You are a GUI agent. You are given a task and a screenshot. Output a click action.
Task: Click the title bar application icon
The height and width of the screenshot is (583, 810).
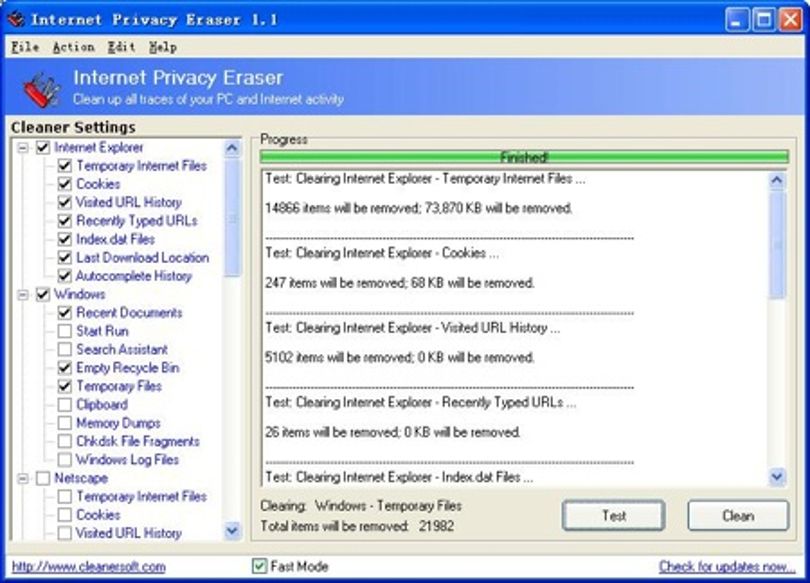pos(16,19)
